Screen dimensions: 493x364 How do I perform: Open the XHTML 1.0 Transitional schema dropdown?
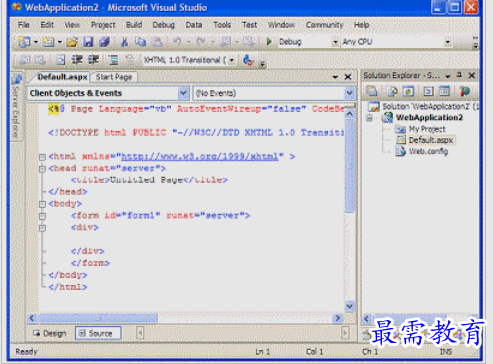[x=231, y=60]
